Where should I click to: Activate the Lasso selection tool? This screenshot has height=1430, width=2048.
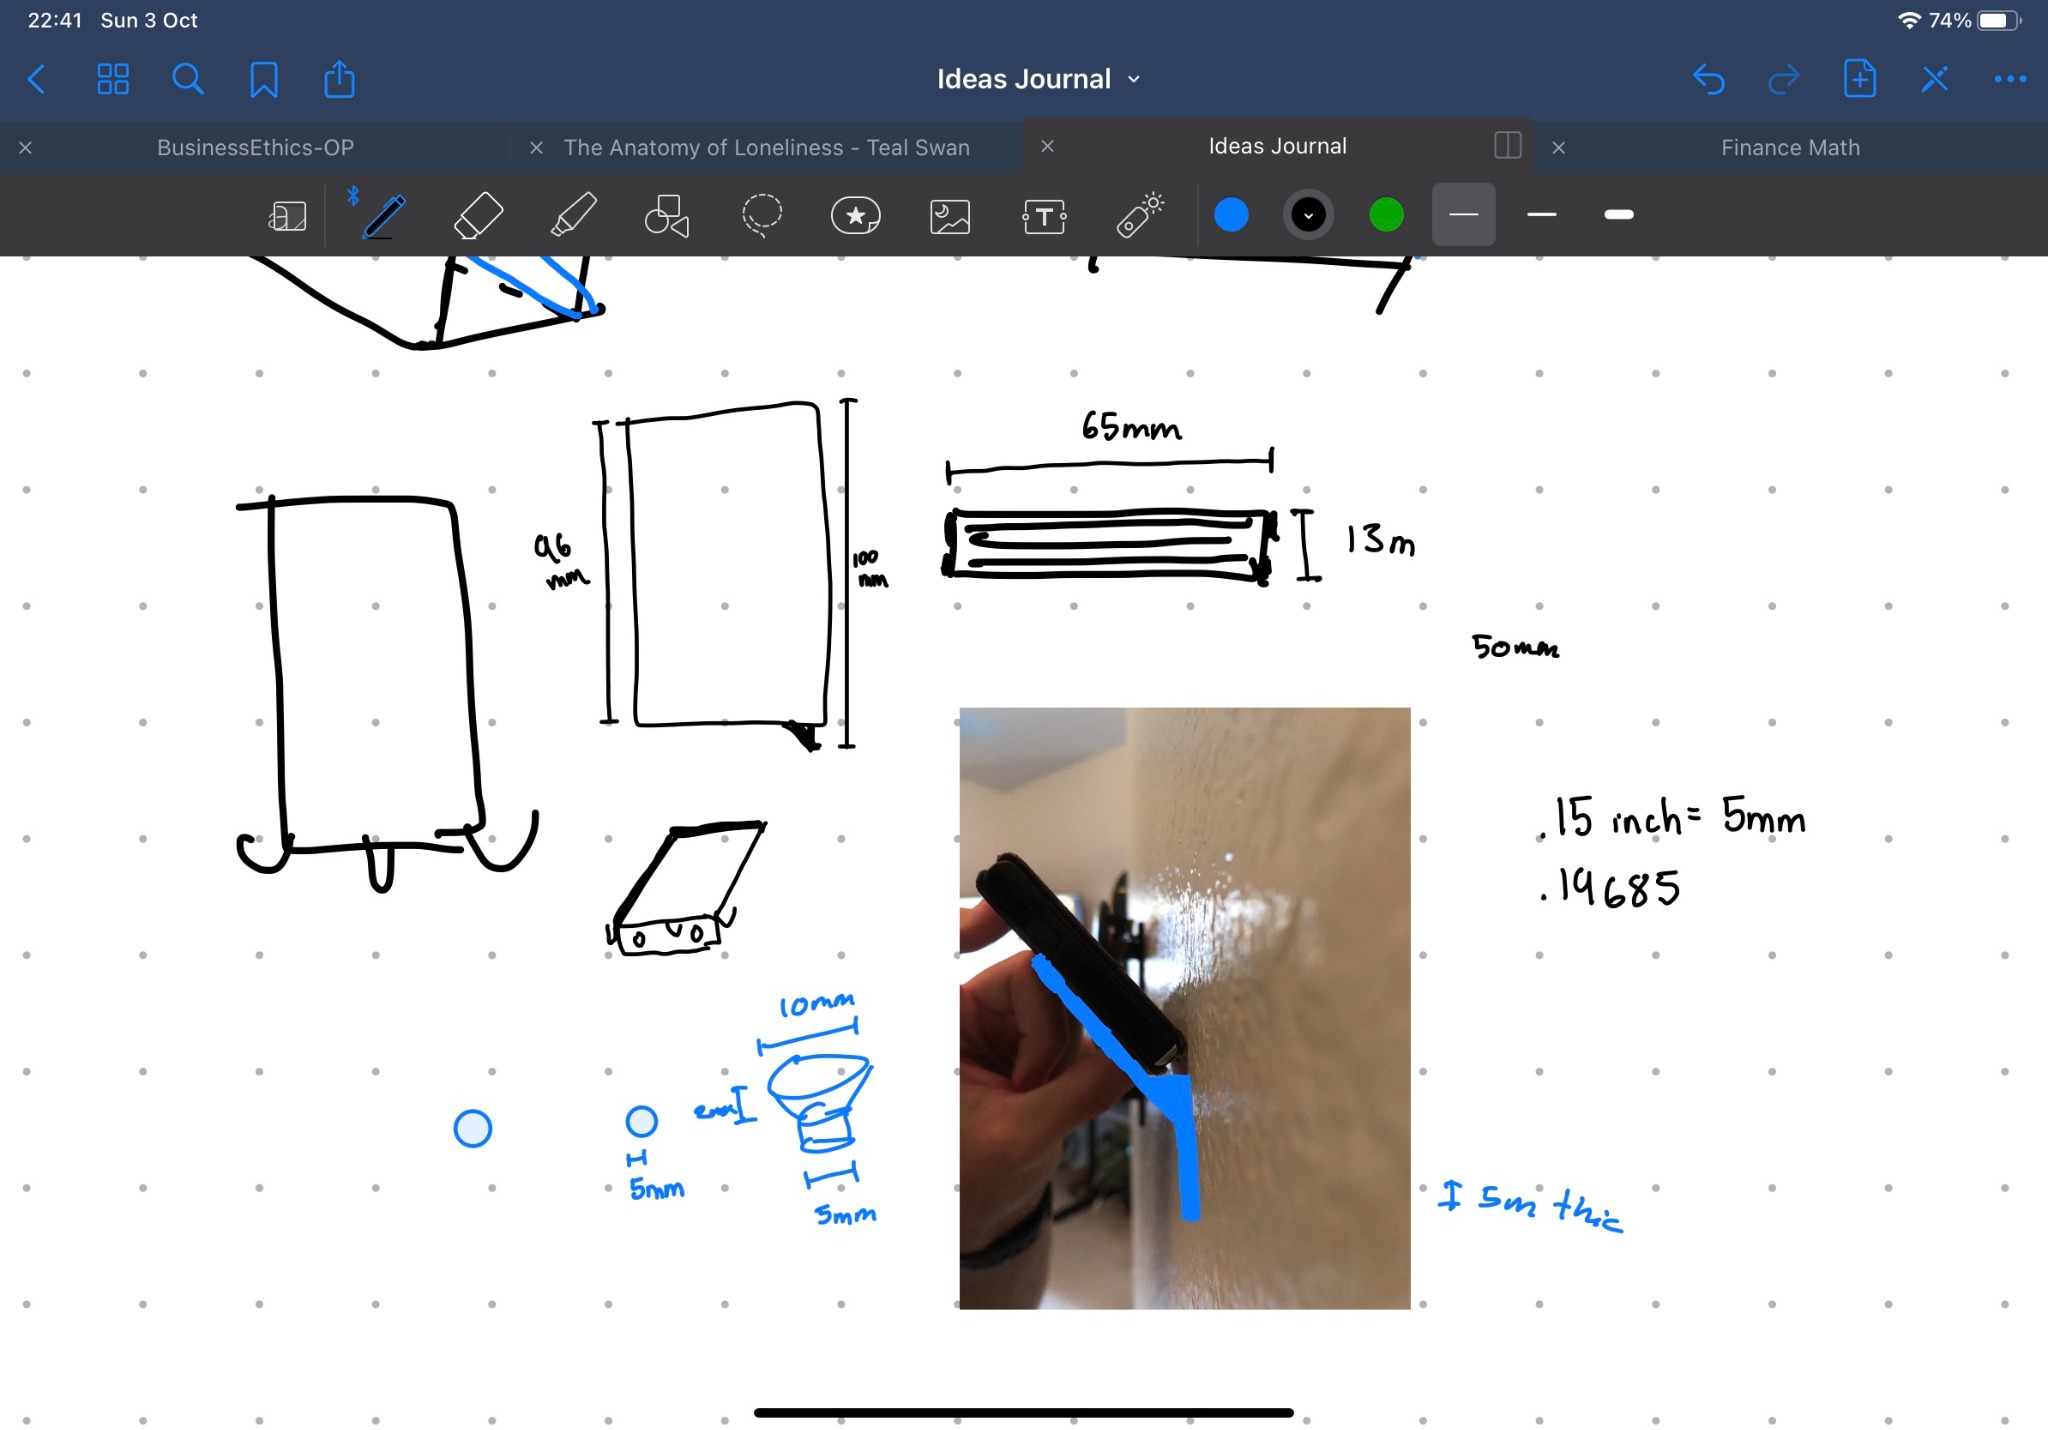pyautogui.click(x=760, y=215)
